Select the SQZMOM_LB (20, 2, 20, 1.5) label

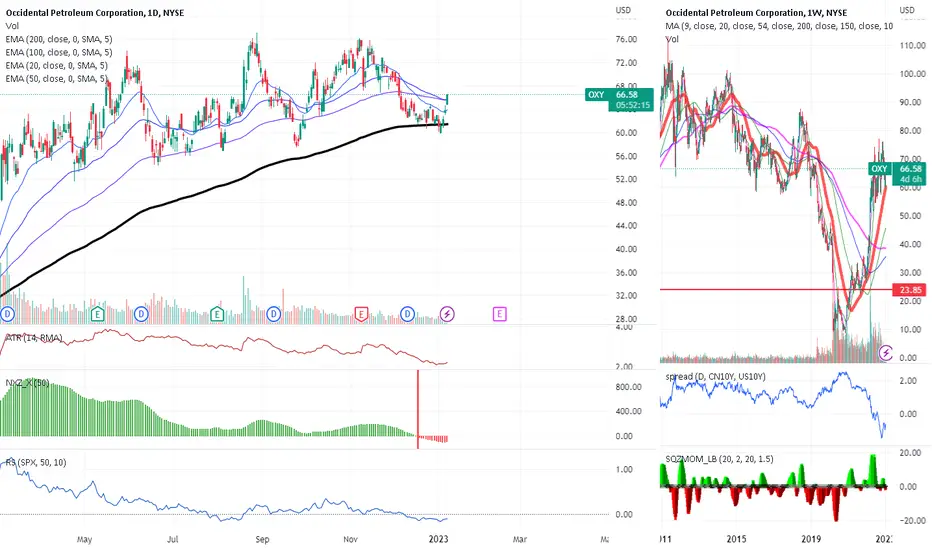(719, 459)
